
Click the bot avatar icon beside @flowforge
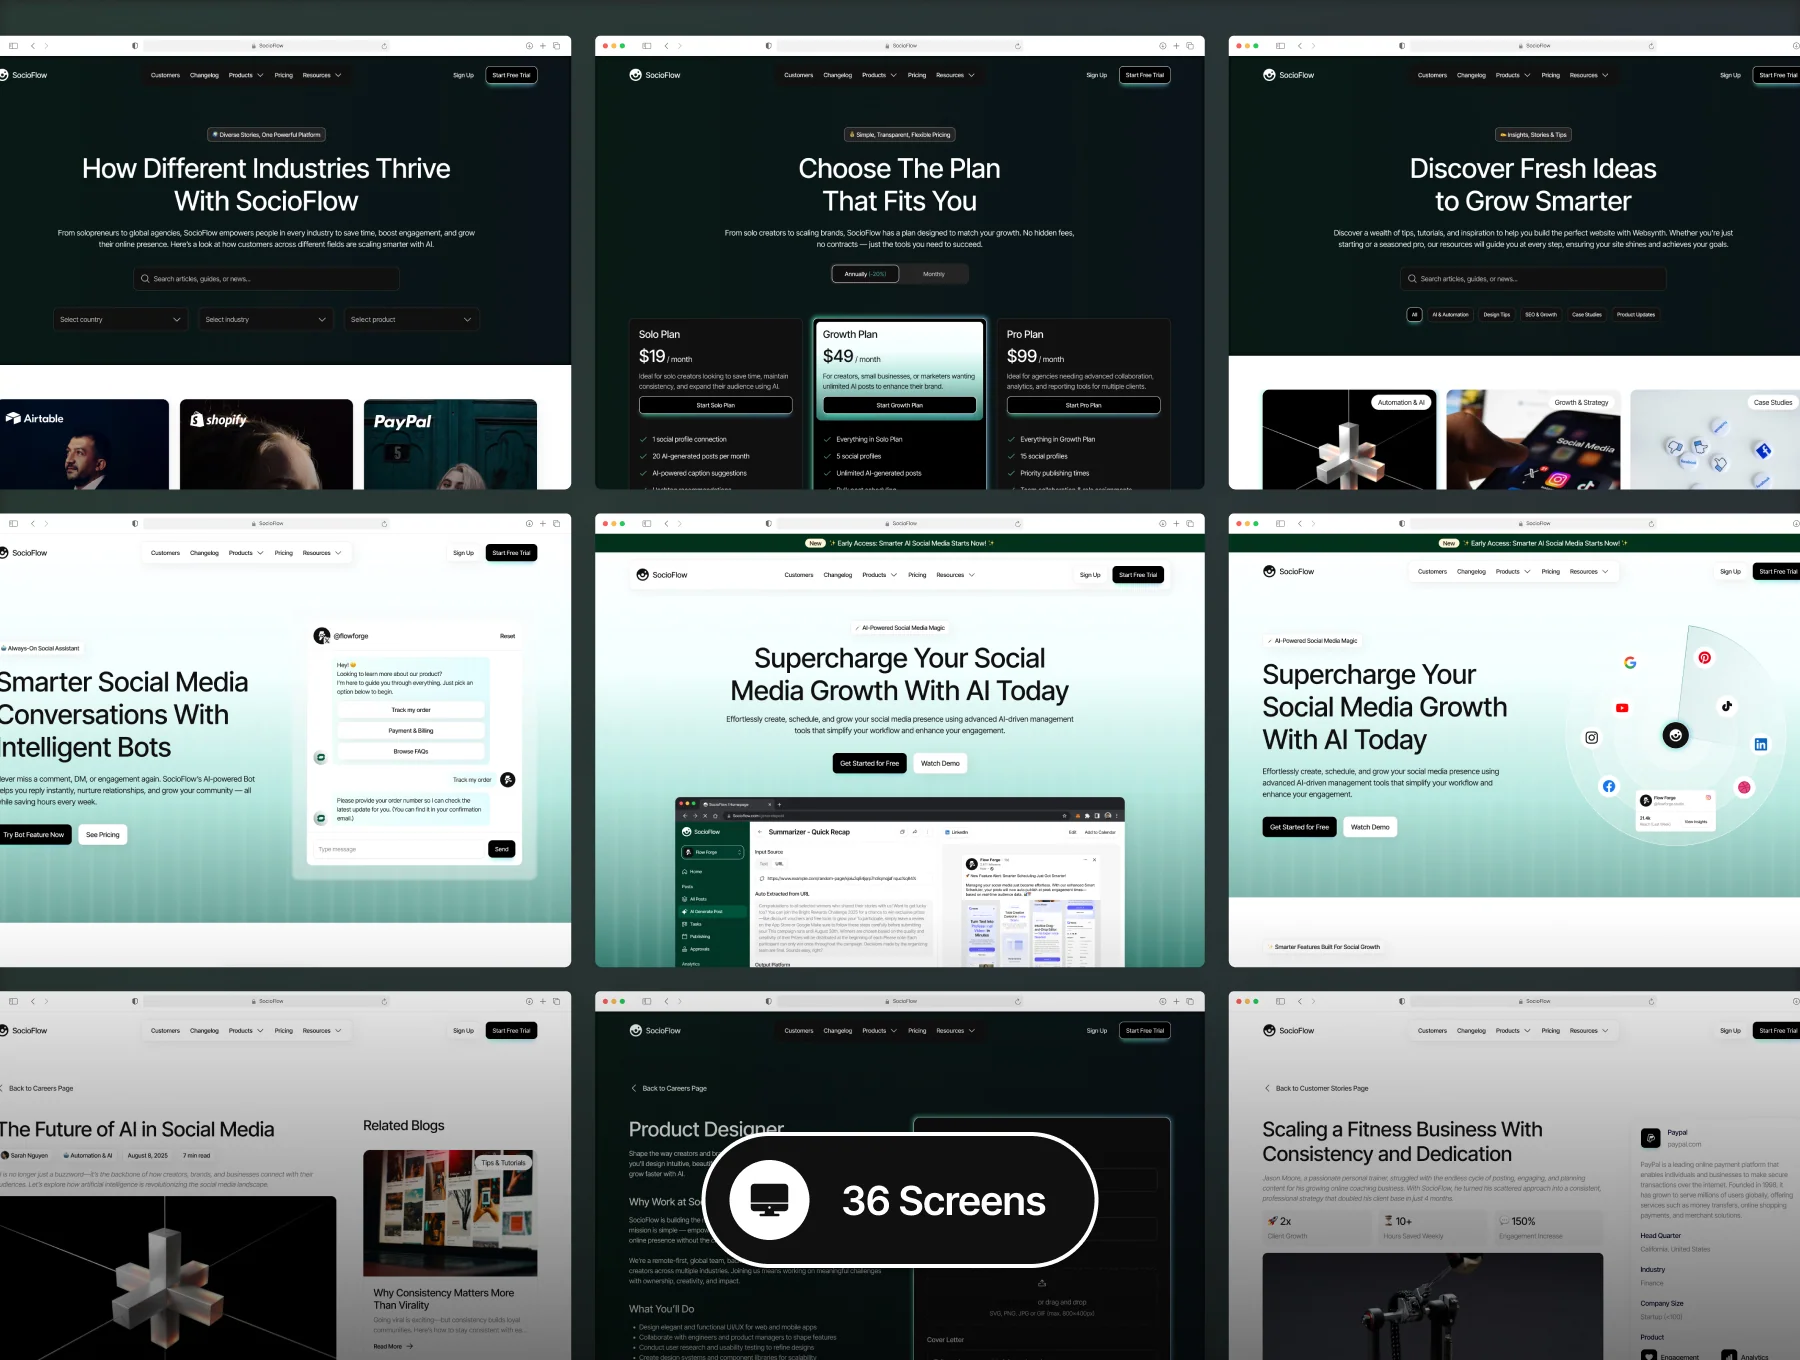coord(322,636)
